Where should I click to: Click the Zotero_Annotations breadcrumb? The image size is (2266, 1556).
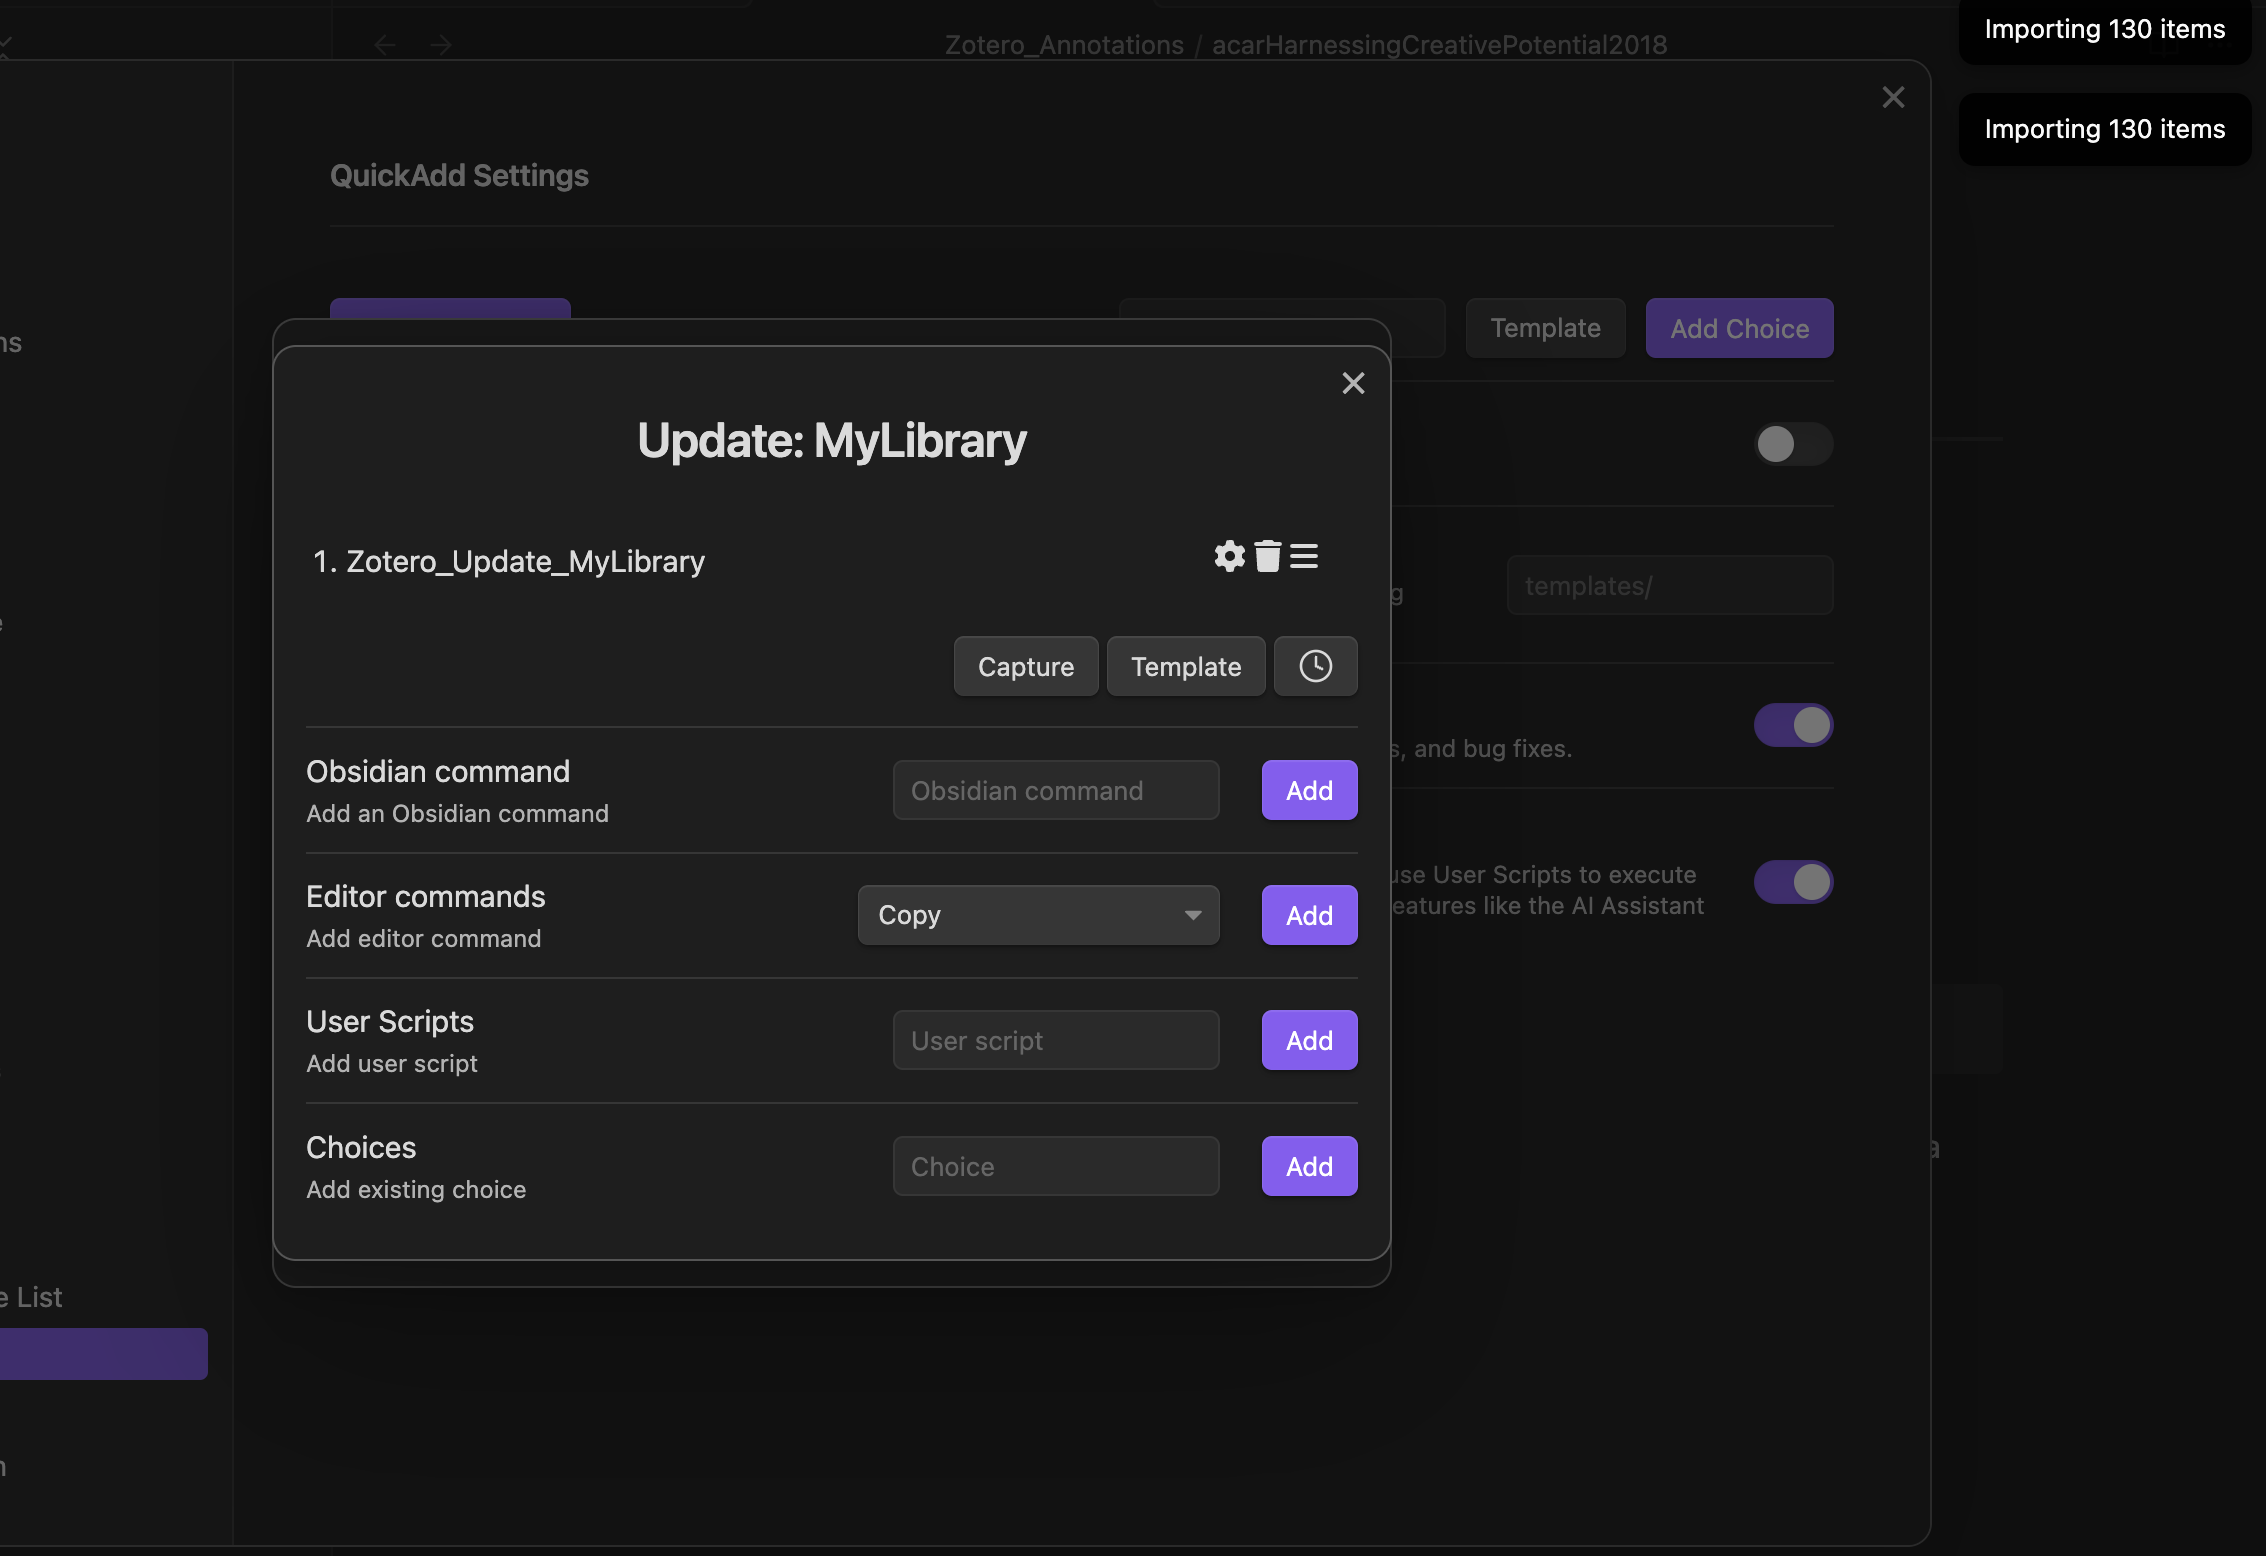[x=1064, y=45]
